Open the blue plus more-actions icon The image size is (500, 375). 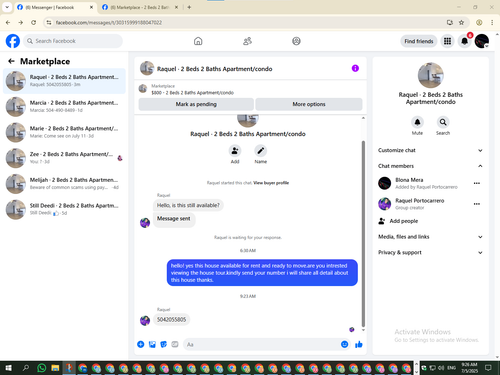point(141,344)
